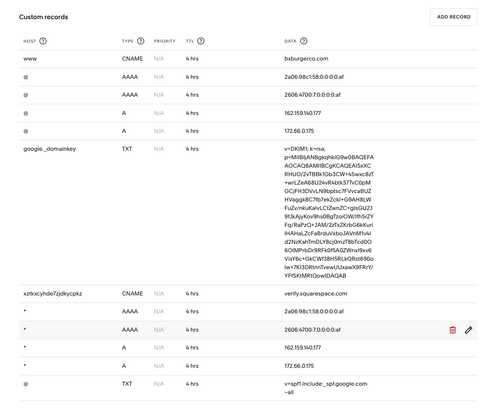Select the wildcard A record 172.66.0.175
The height and width of the screenshot is (411, 500).
(299, 366)
